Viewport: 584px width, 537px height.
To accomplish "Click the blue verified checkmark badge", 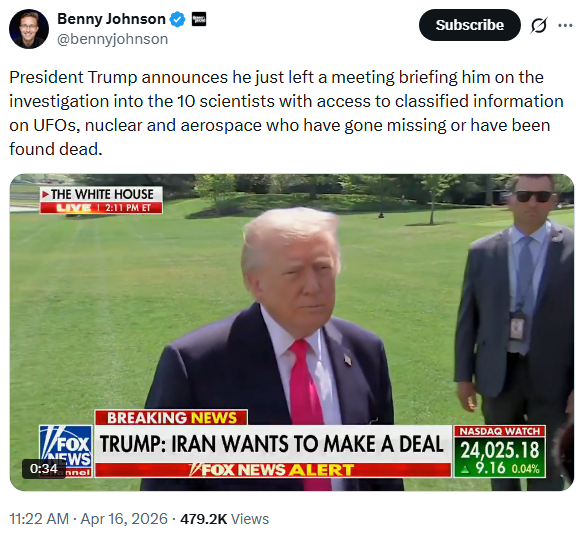I will pos(178,19).
